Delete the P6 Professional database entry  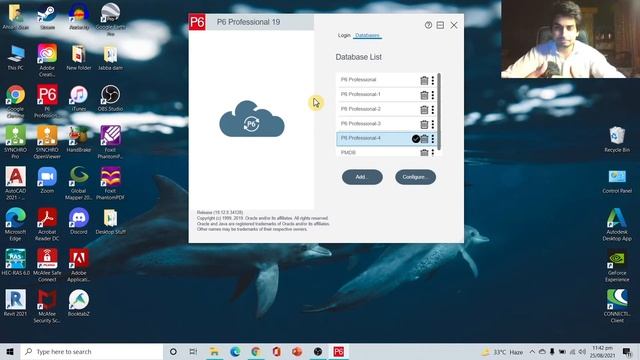[424, 81]
